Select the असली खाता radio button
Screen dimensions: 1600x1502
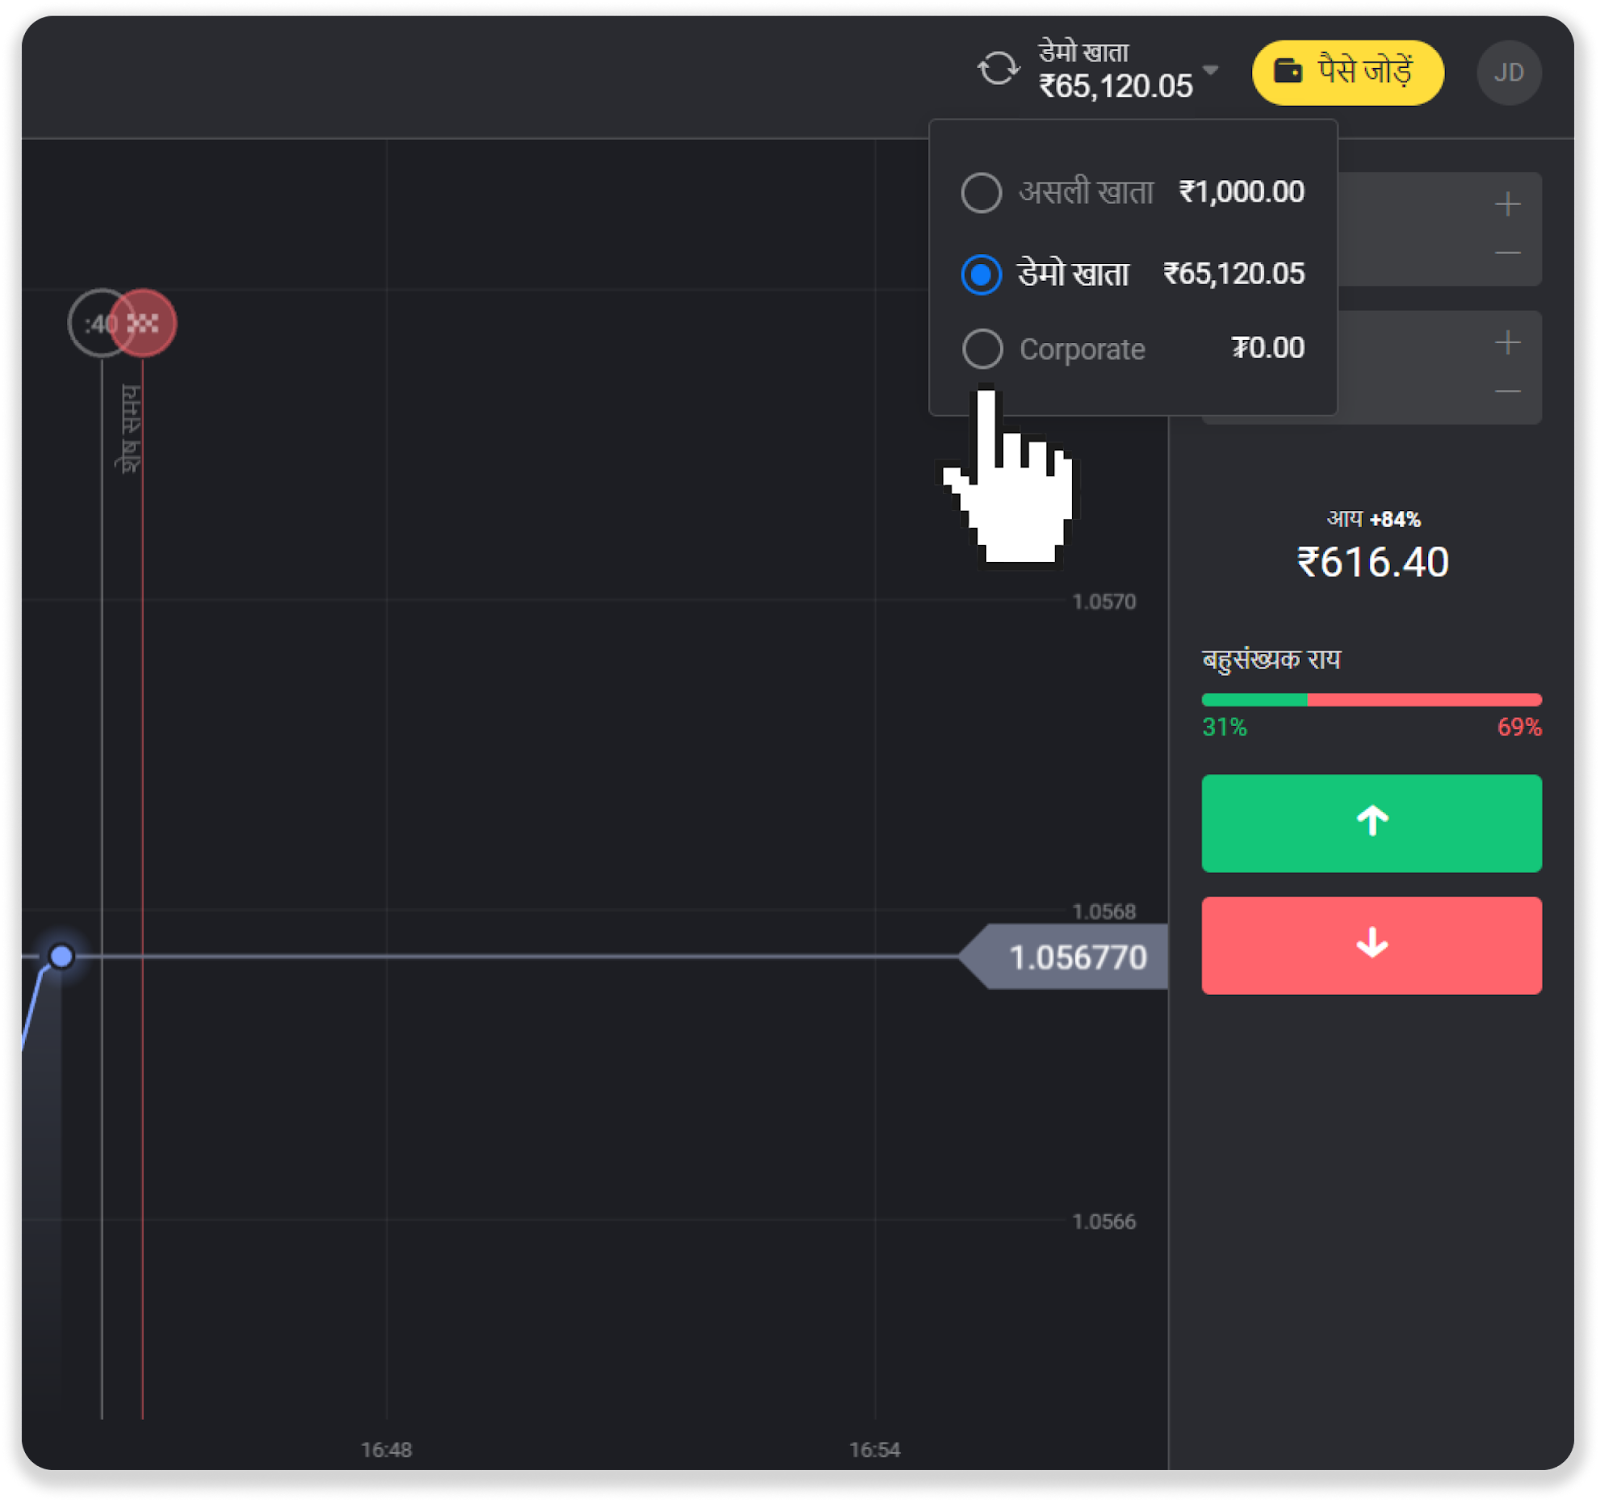[x=981, y=192]
